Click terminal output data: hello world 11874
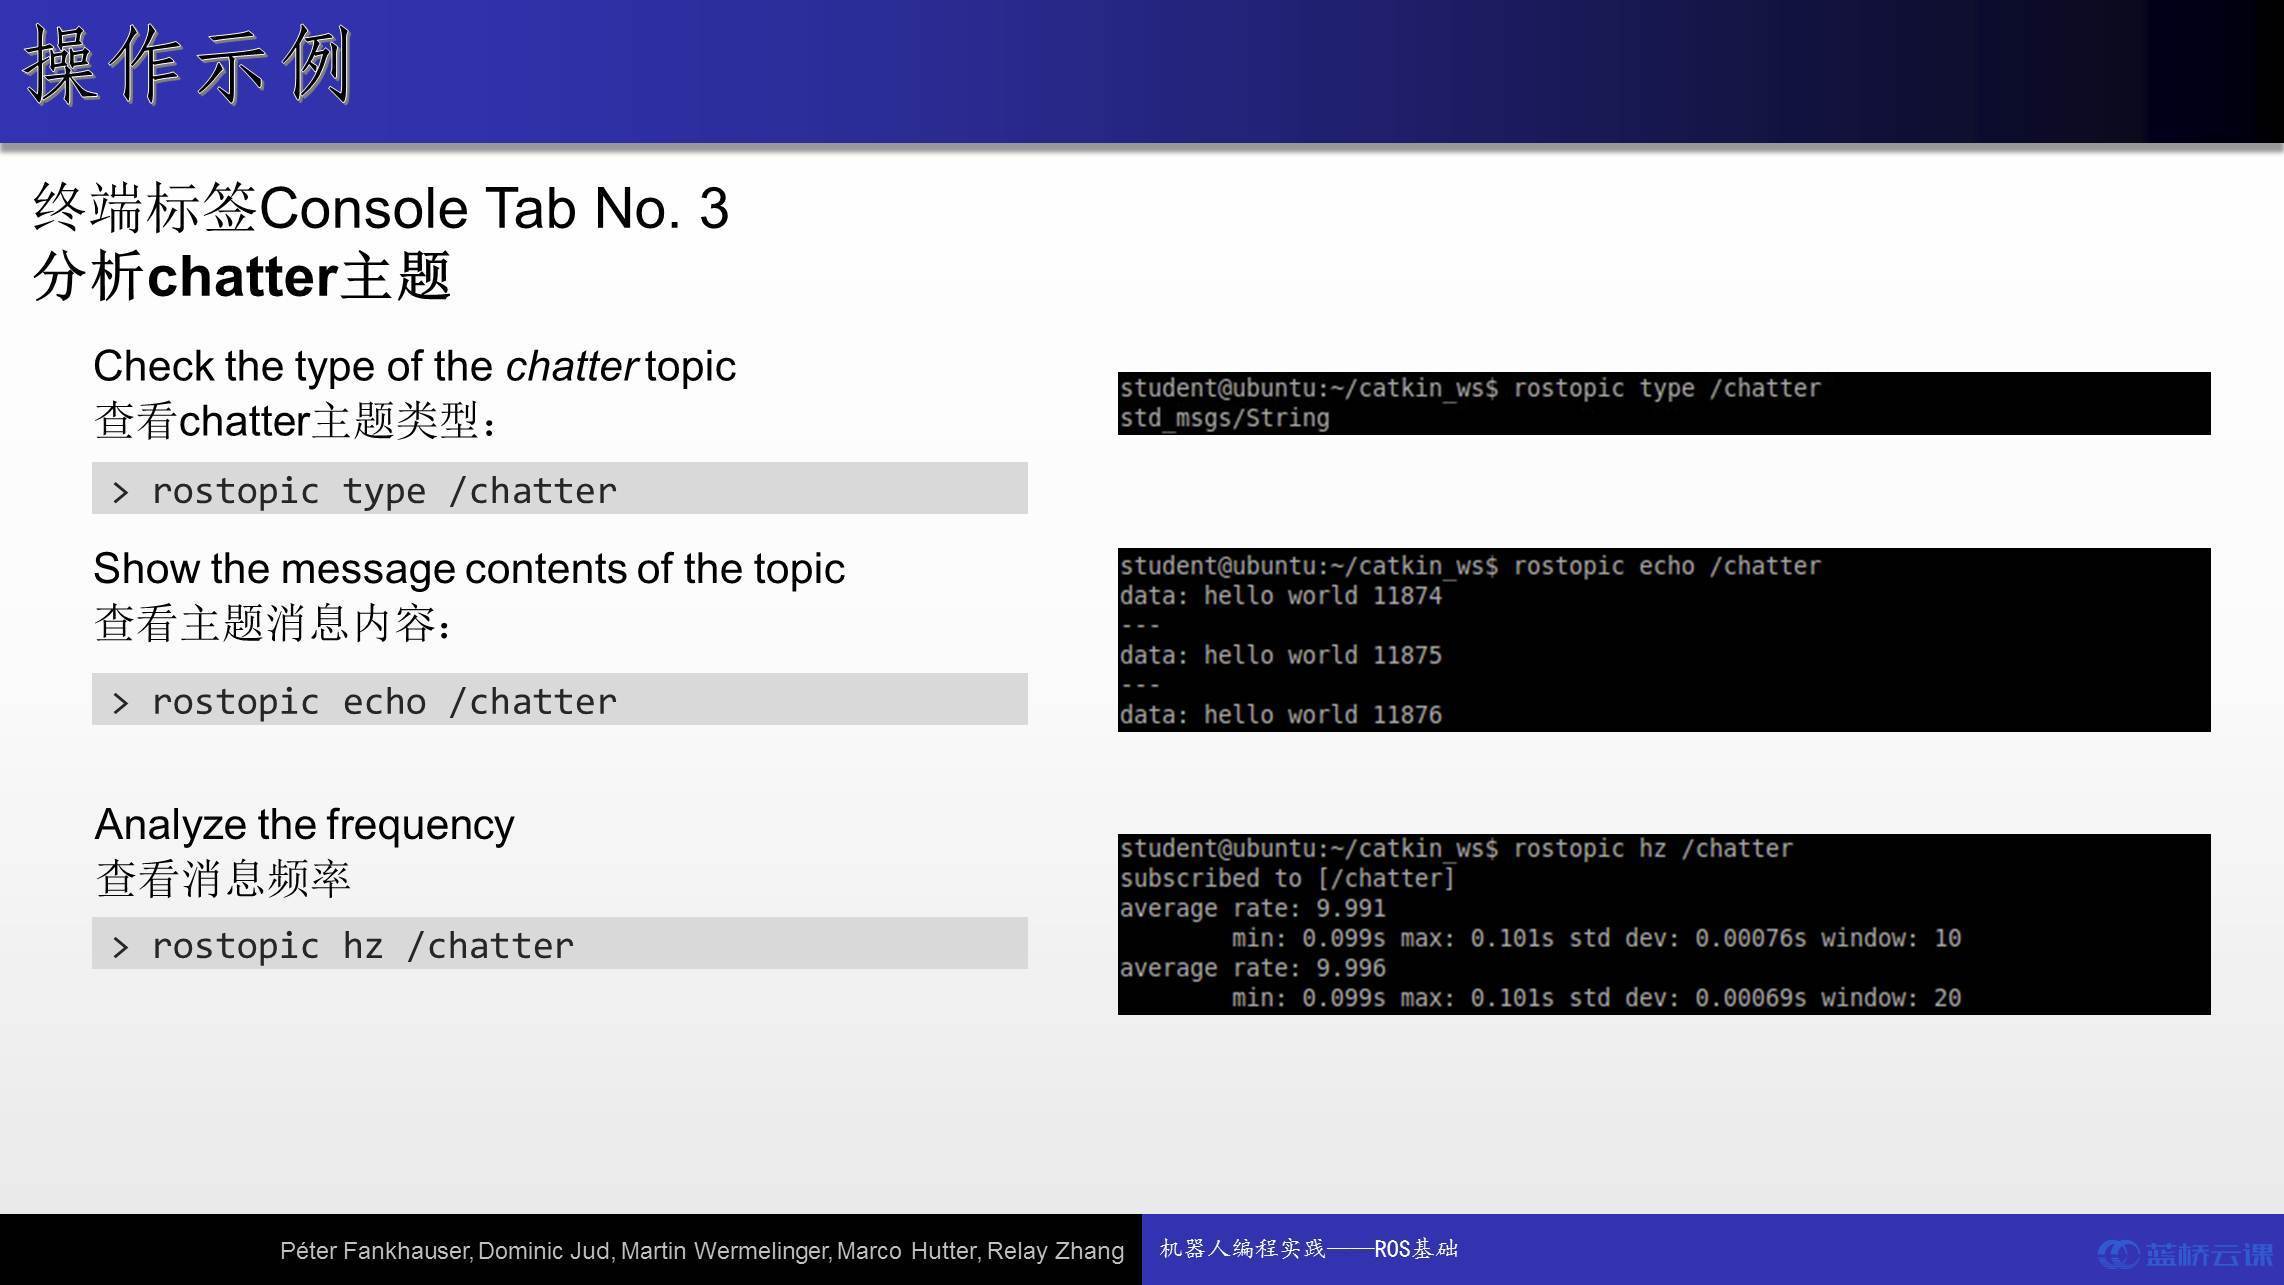Screen dimensions: 2284x1285 pyautogui.click(x=1280, y=596)
